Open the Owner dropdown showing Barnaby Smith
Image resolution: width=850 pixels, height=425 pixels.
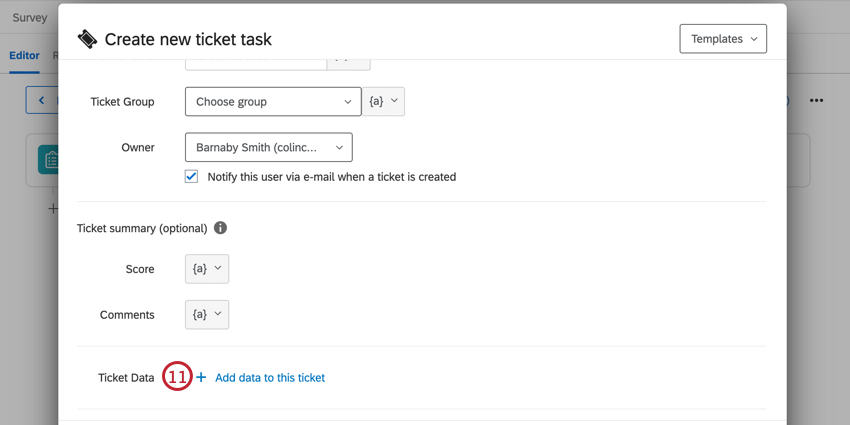click(x=268, y=148)
